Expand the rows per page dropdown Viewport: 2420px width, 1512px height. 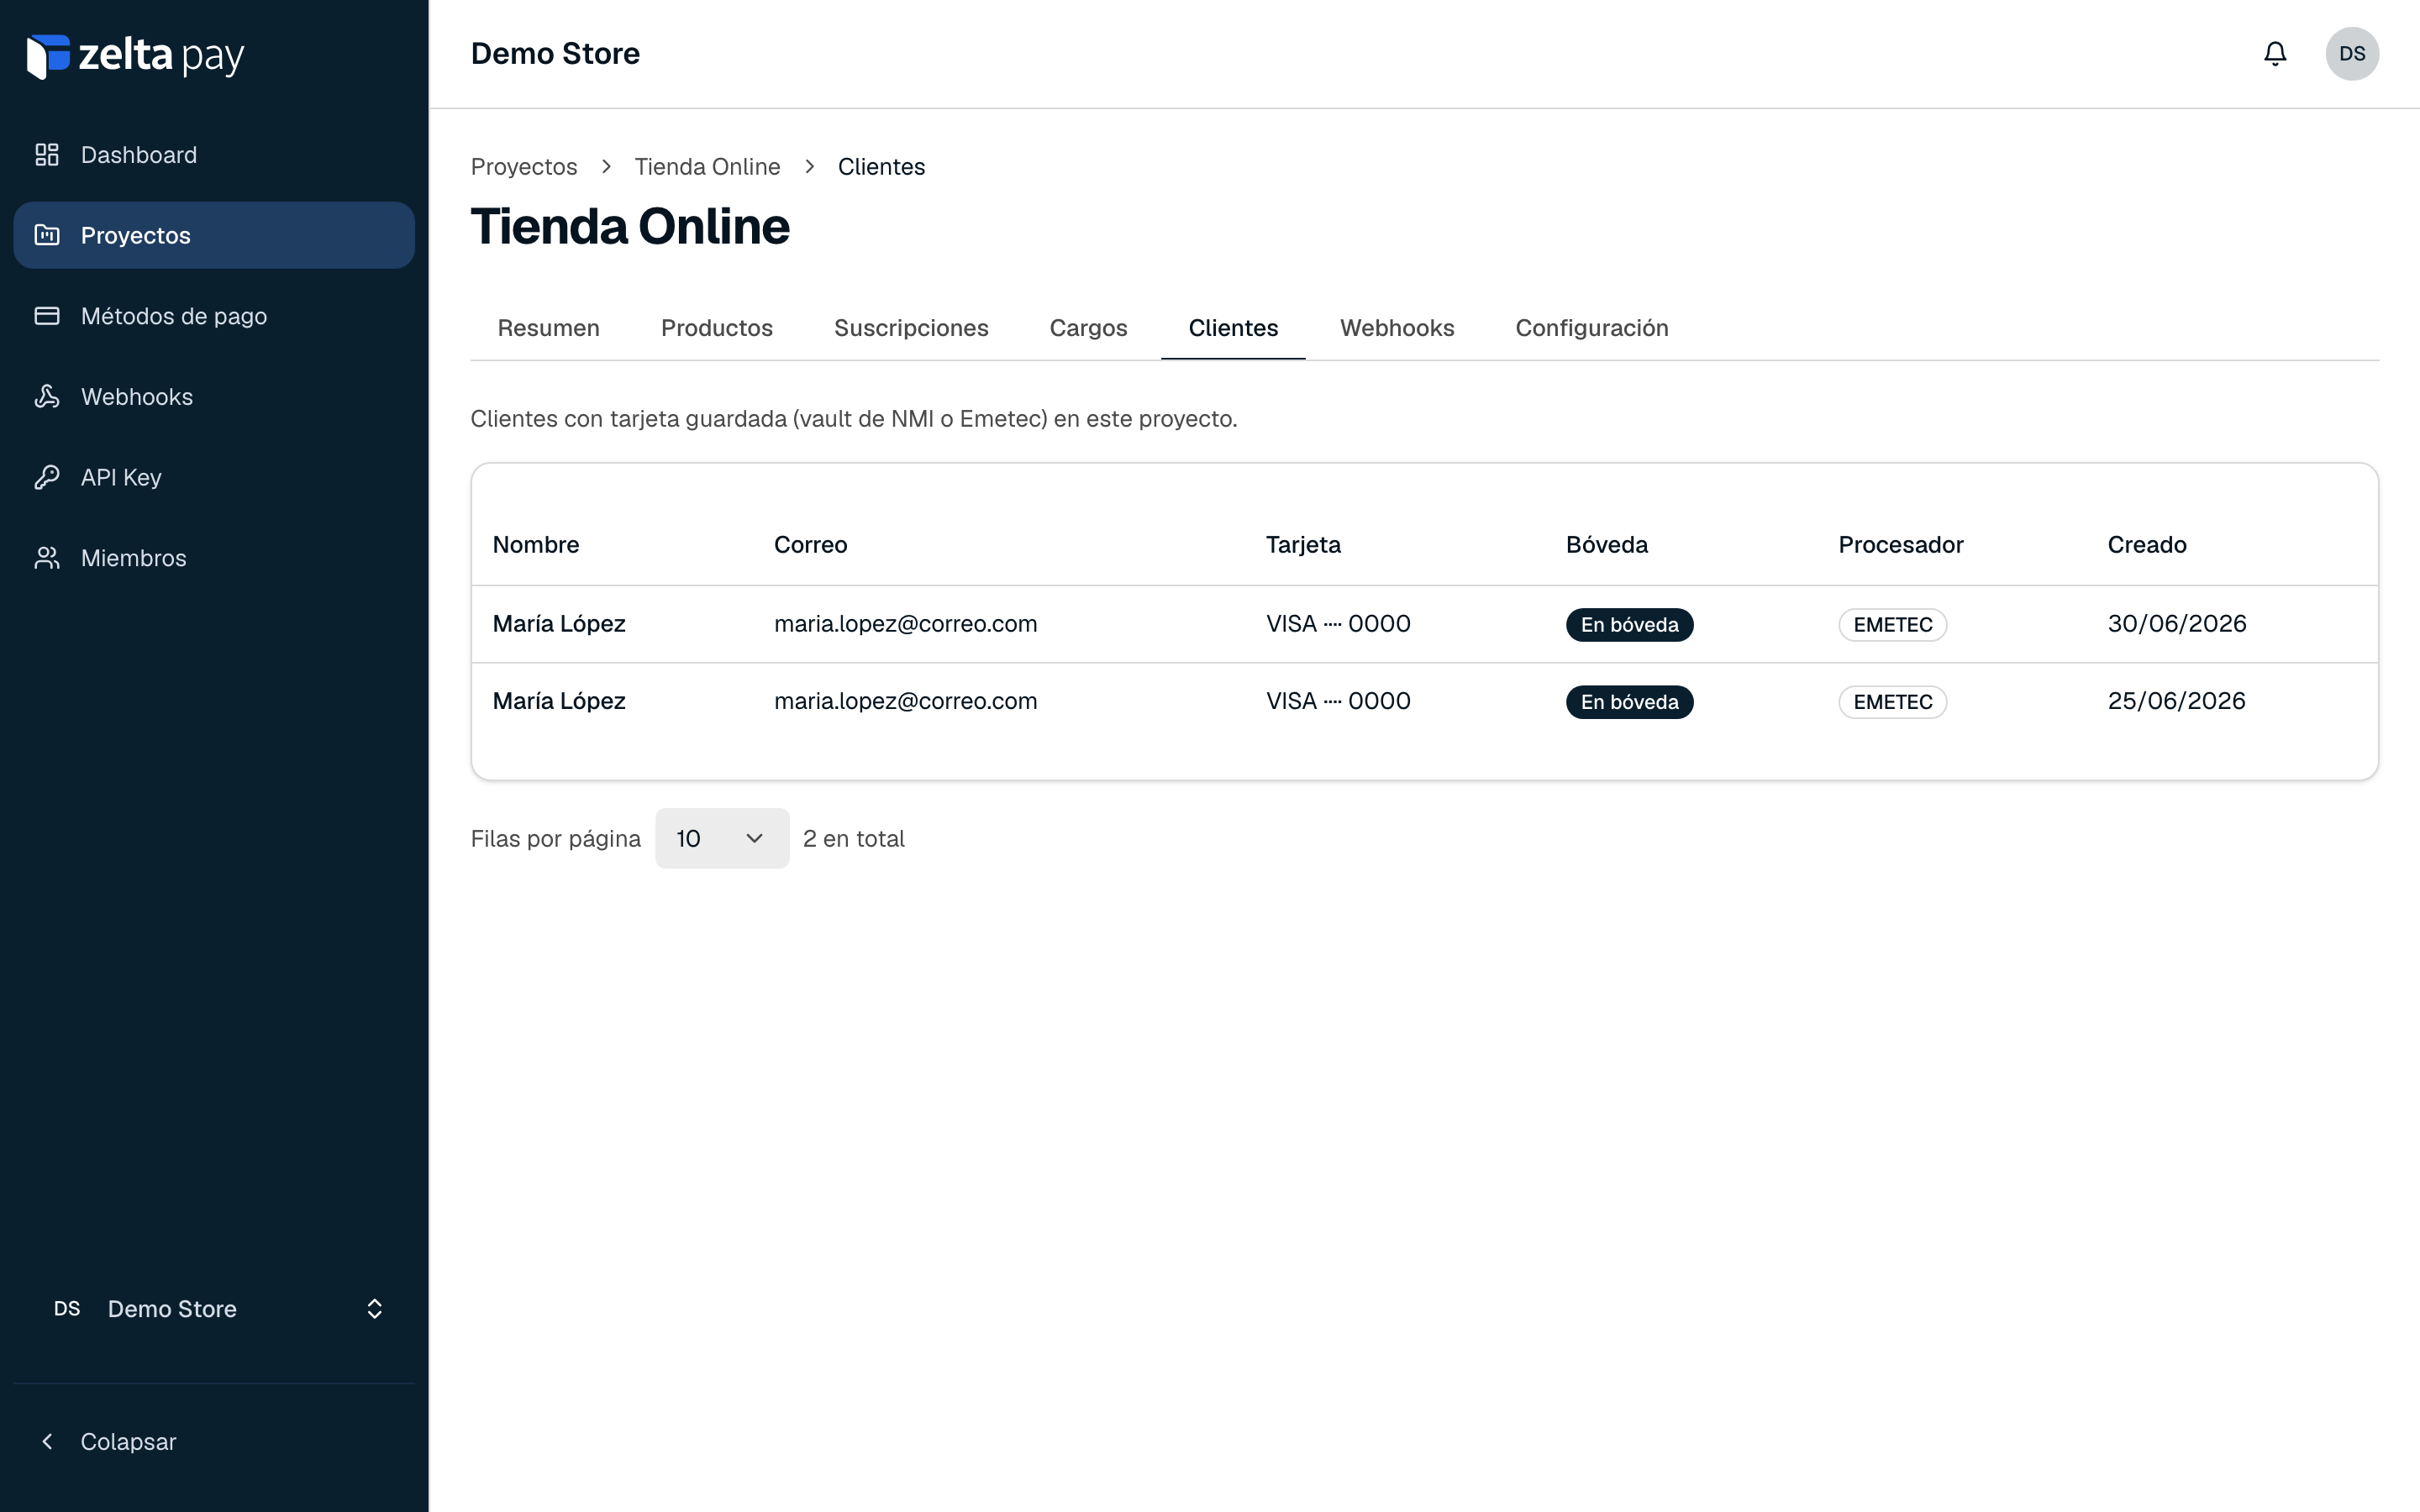click(722, 838)
